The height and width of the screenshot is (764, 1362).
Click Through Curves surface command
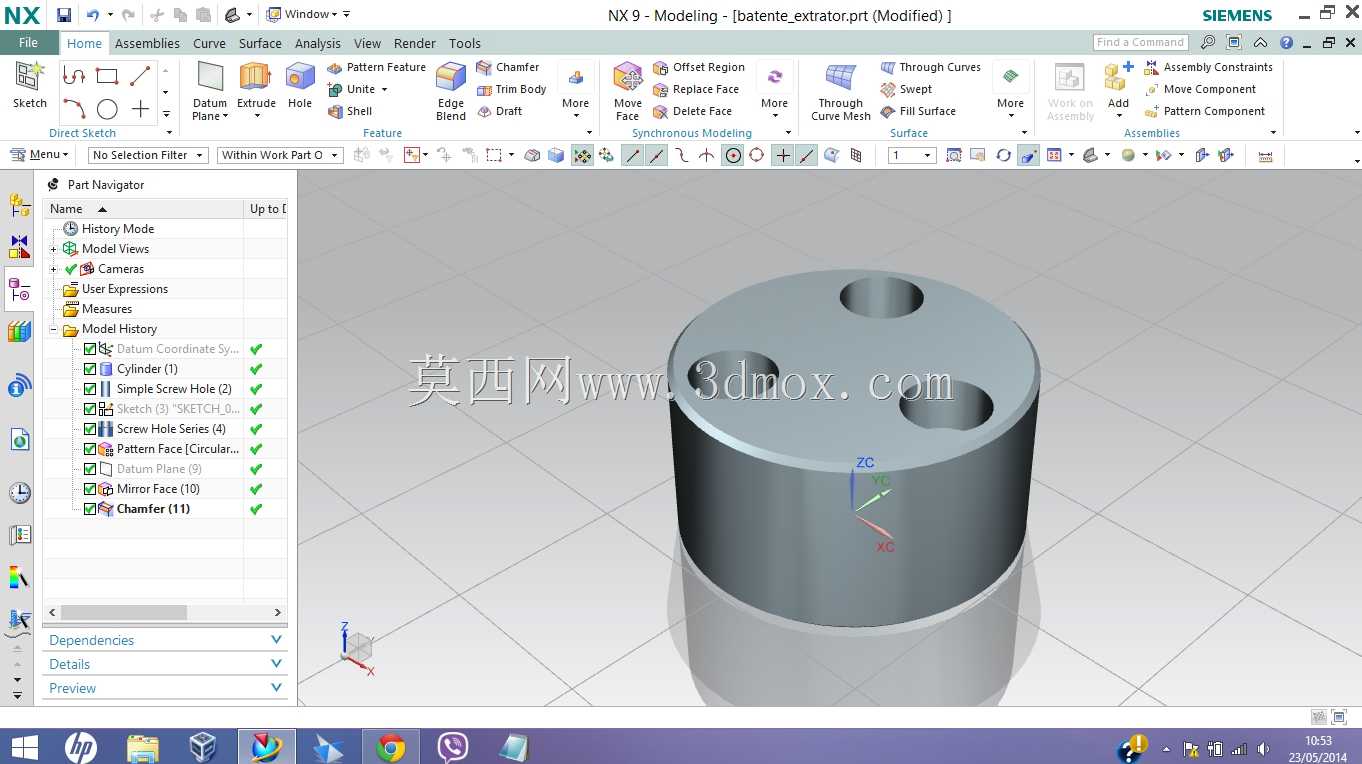pos(931,67)
